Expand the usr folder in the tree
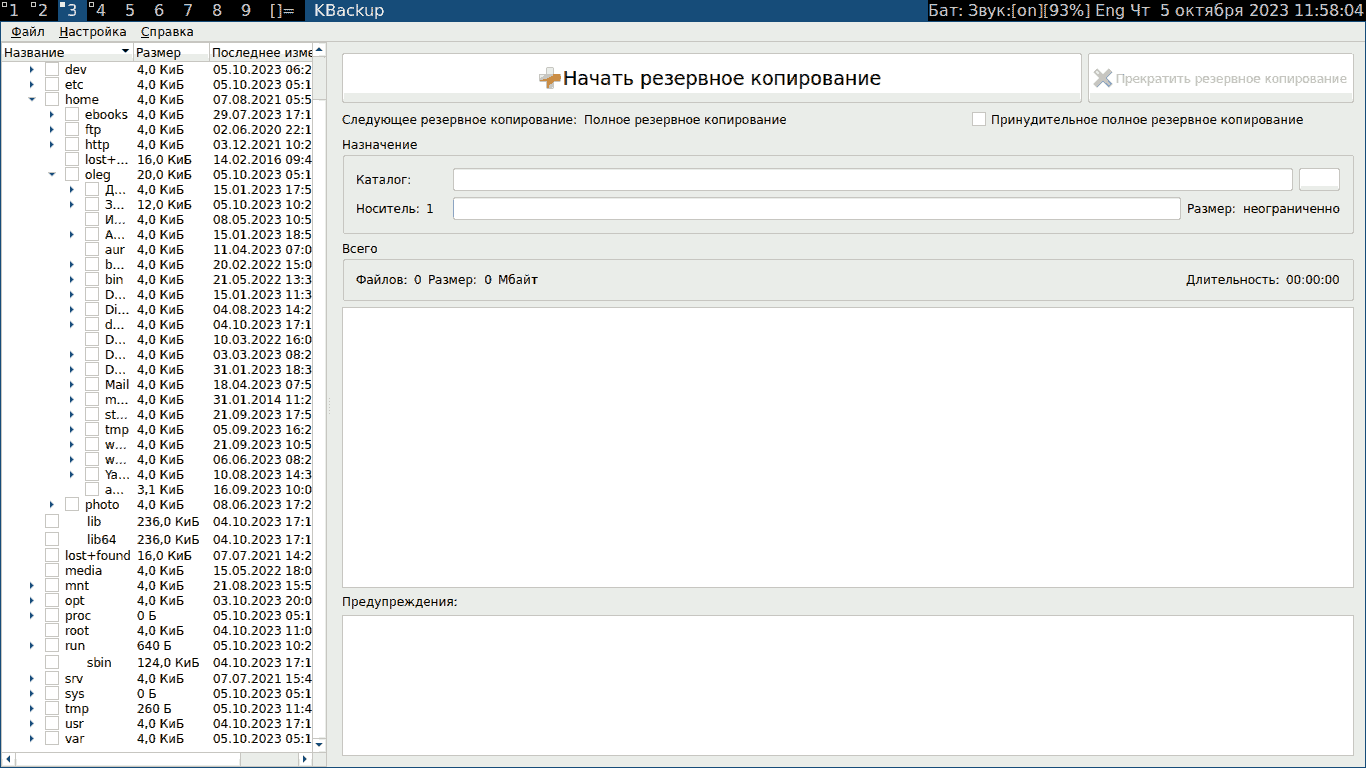Image resolution: width=1366 pixels, height=768 pixels. coord(29,723)
